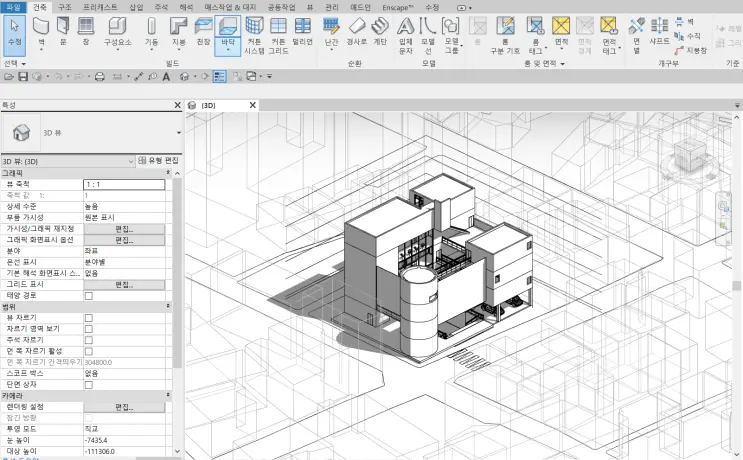743x460 pixels.
Task: Click the 유형 편집 button
Action: [158, 161]
